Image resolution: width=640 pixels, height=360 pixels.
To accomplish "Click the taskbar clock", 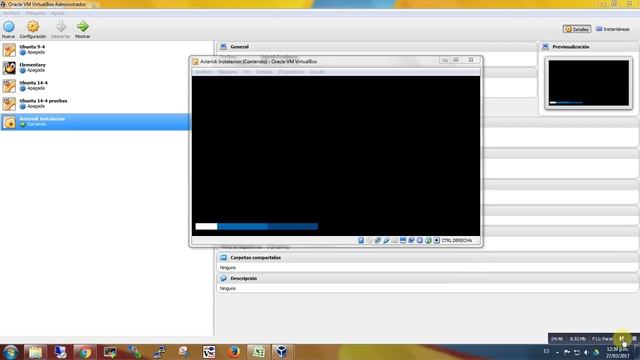I will click(x=617, y=352).
